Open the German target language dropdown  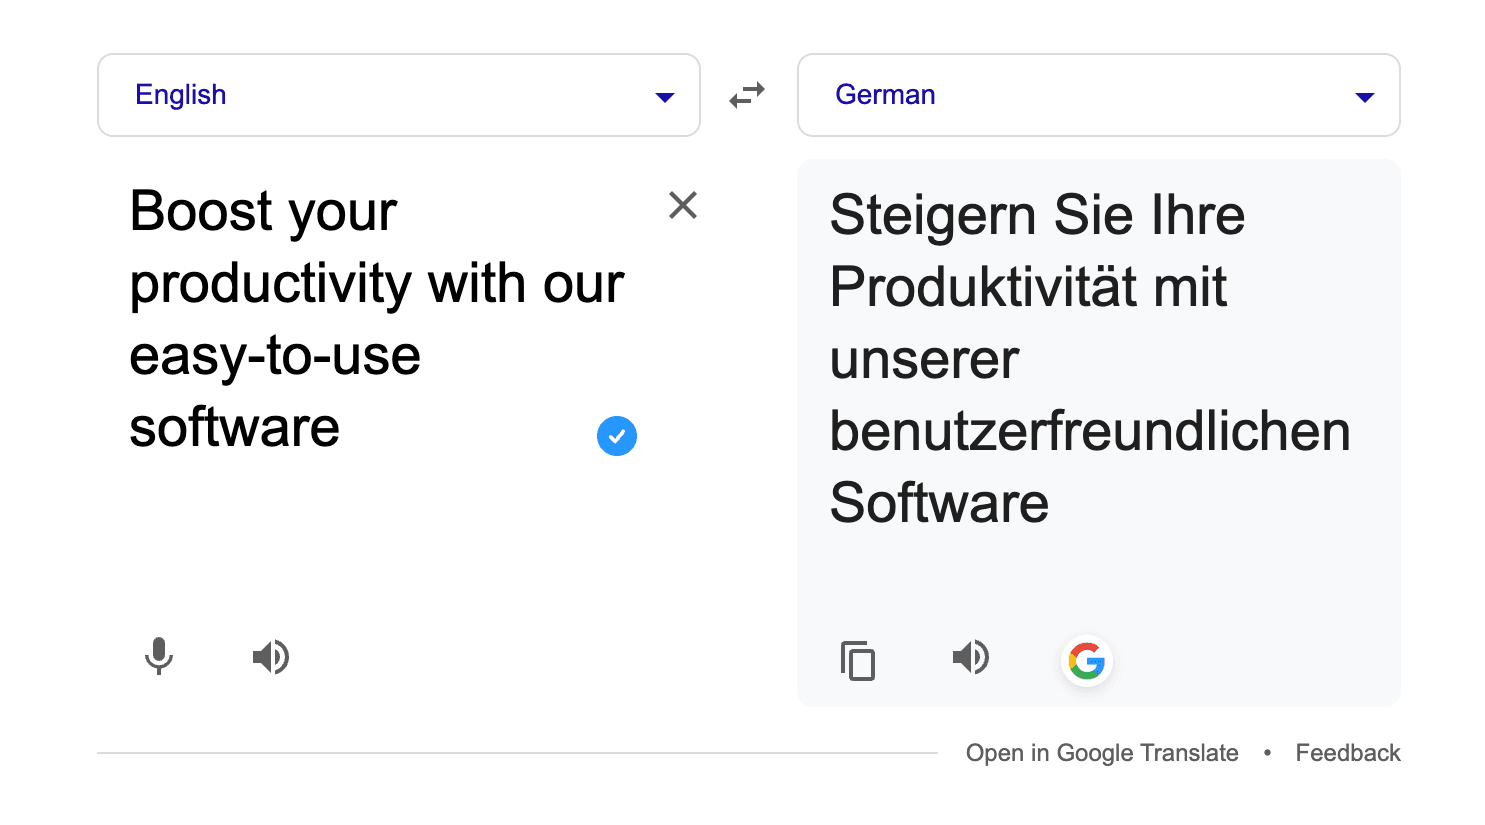pyautogui.click(x=1098, y=95)
